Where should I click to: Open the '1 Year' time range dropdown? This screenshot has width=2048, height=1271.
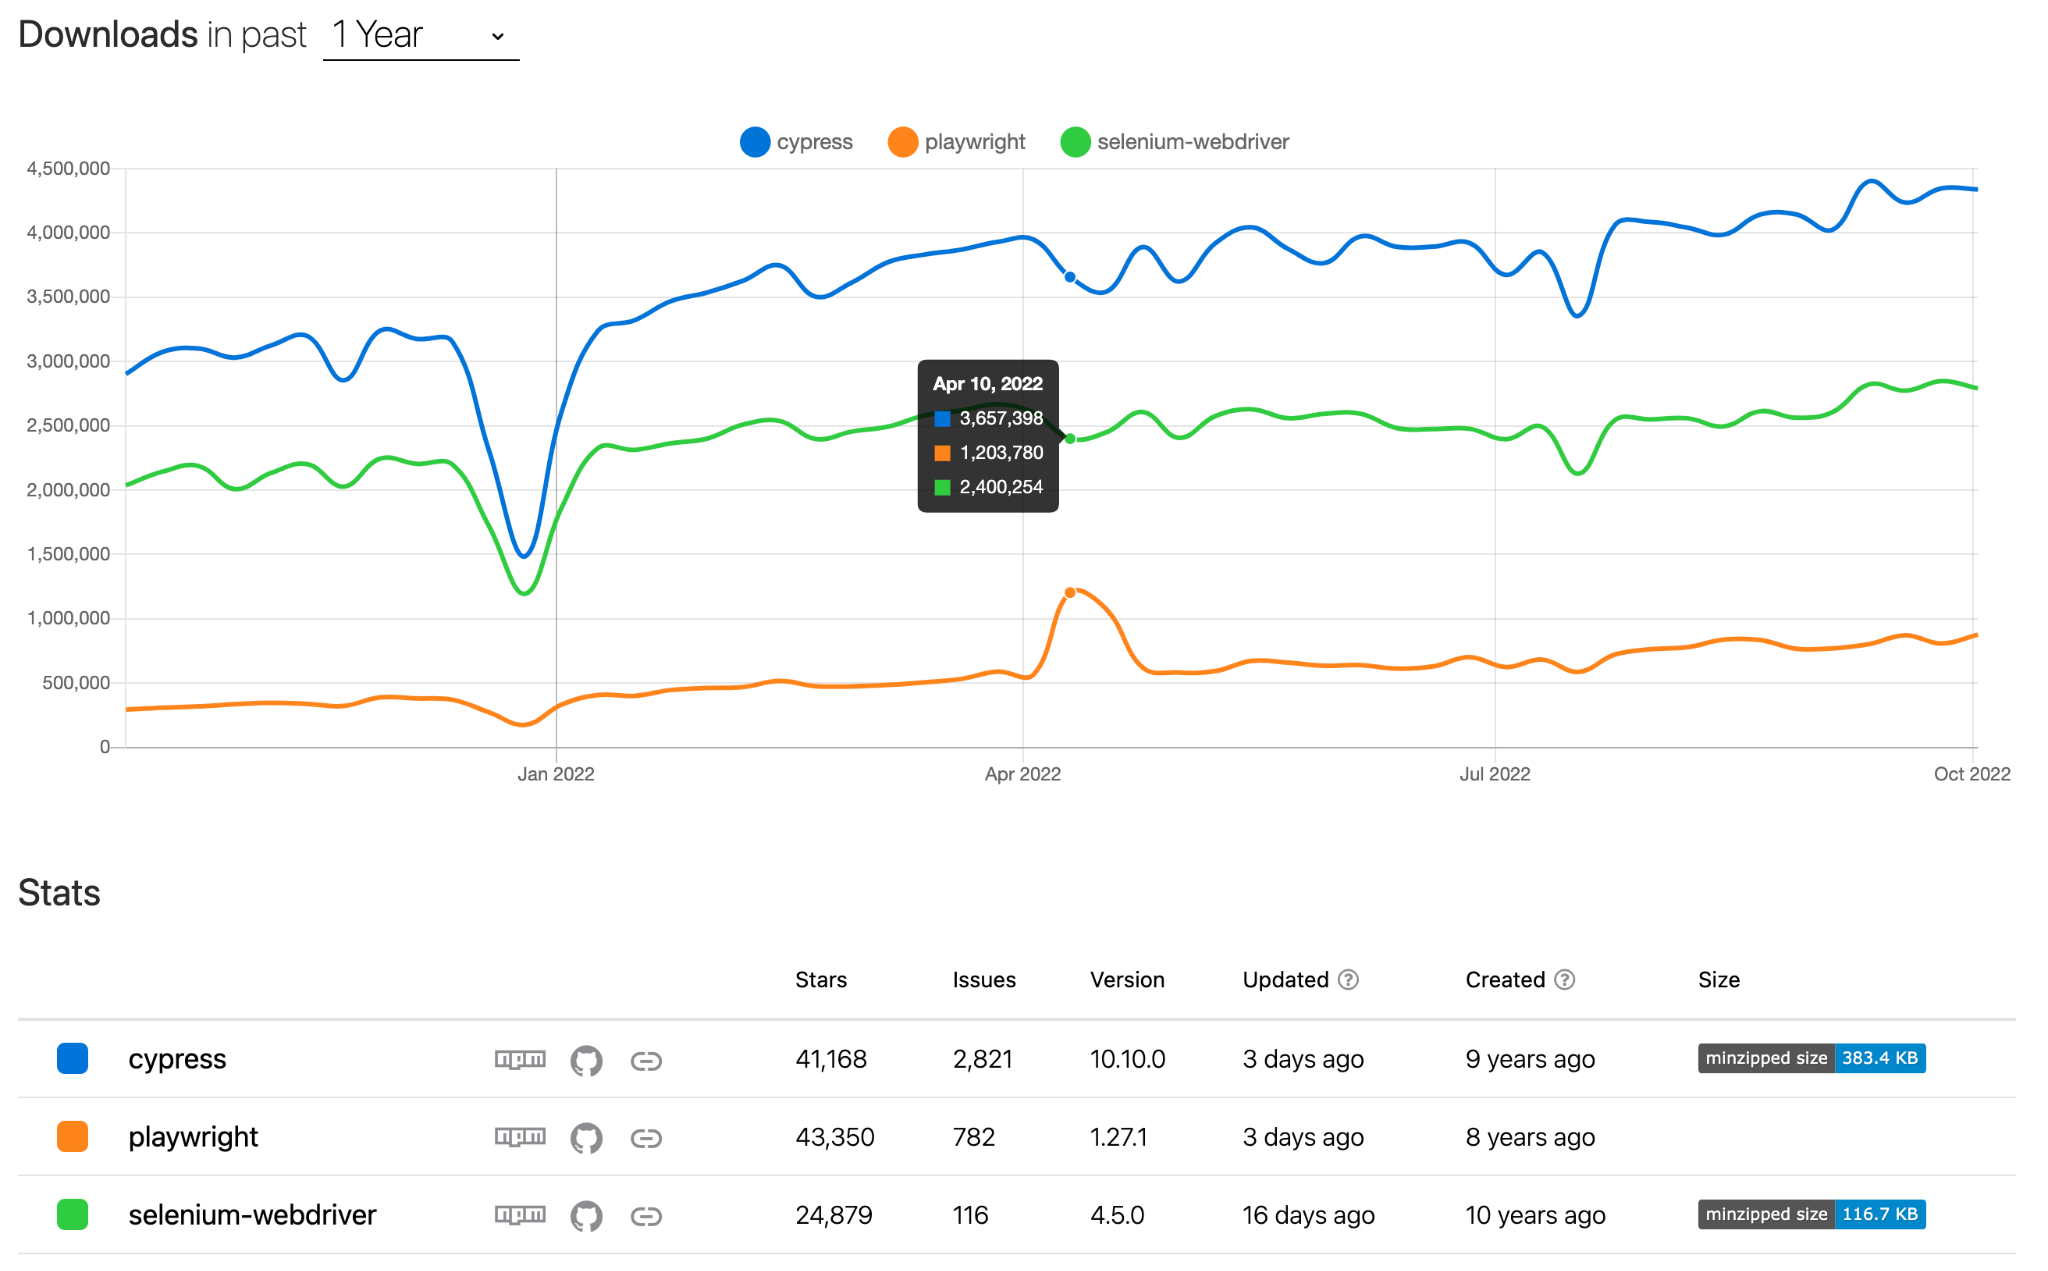point(421,36)
